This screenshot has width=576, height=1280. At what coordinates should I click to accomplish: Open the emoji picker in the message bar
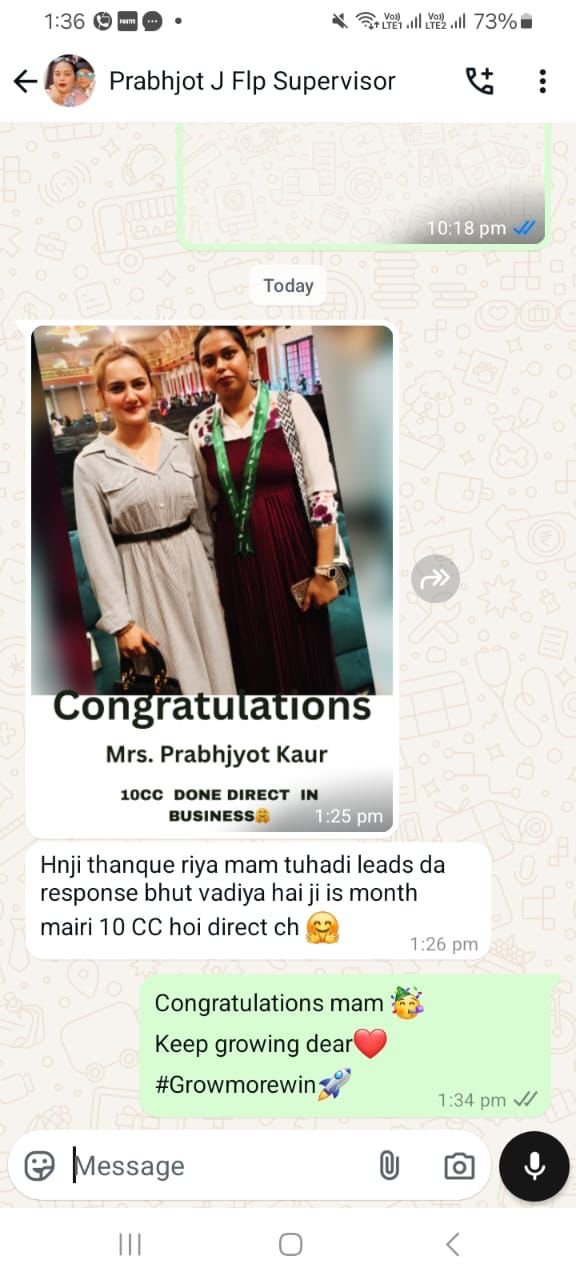pos(39,1165)
